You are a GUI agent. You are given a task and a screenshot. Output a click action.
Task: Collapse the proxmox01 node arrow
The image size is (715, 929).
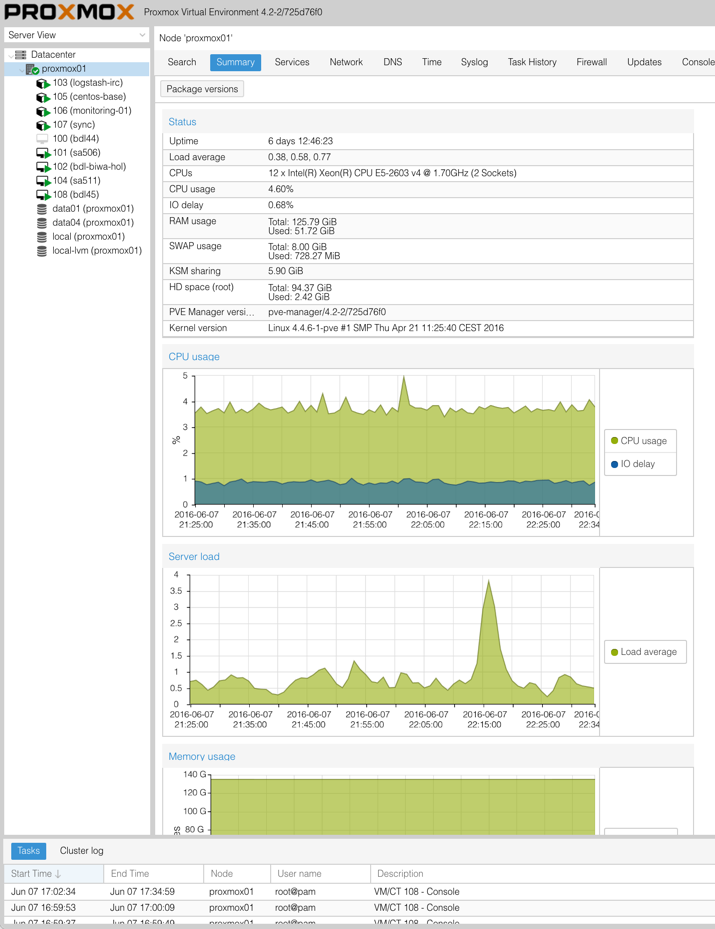click(x=20, y=69)
